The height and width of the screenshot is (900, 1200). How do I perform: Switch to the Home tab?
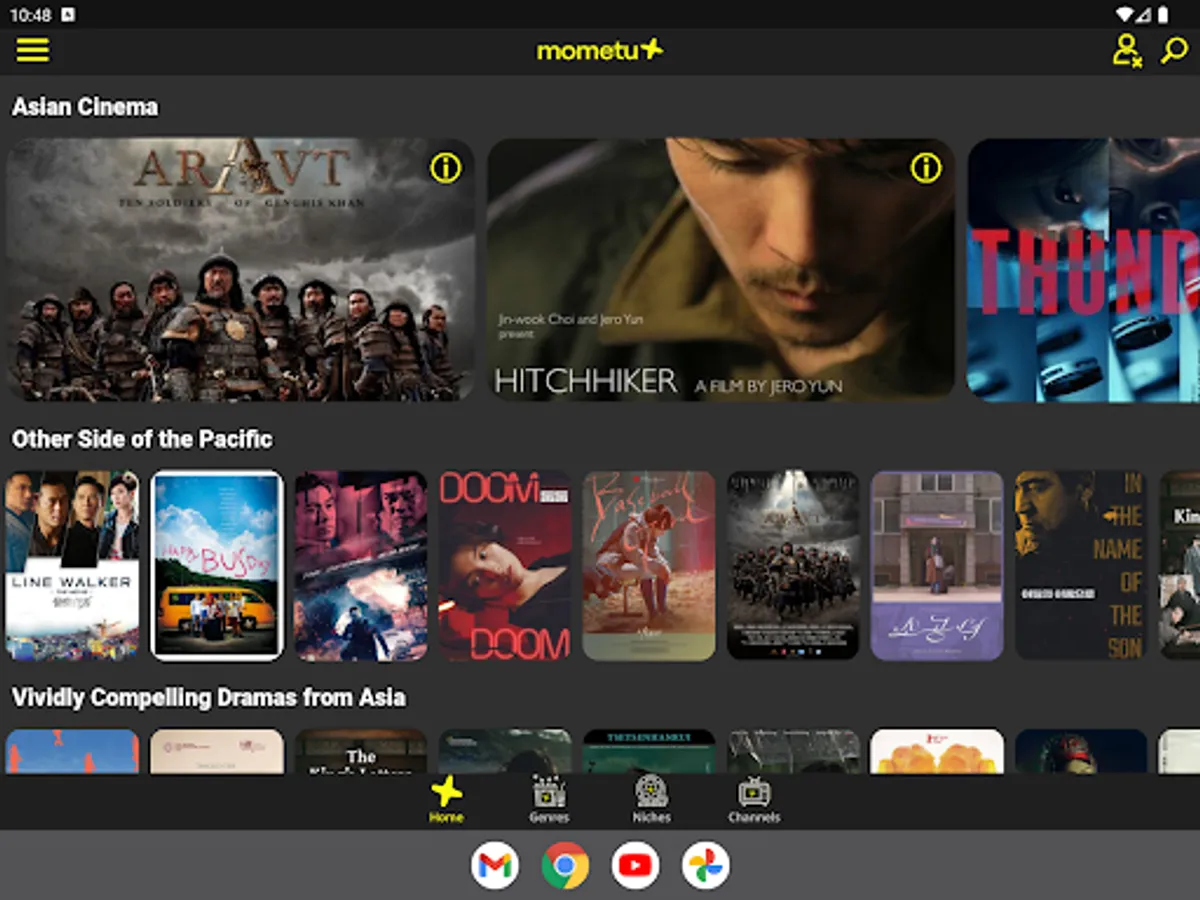446,800
